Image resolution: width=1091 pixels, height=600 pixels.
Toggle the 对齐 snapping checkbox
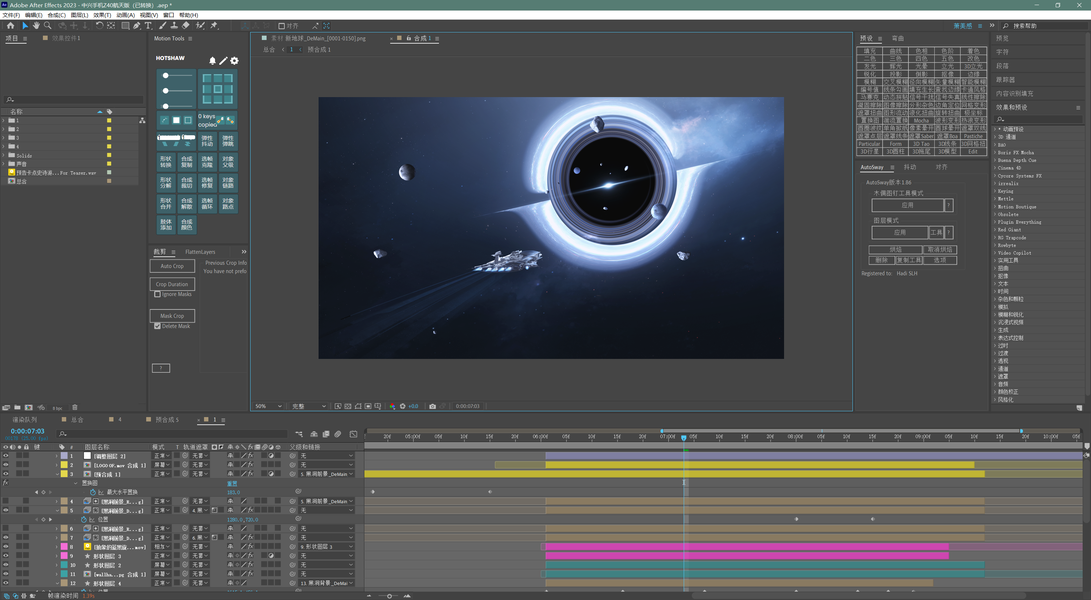coord(282,26)
